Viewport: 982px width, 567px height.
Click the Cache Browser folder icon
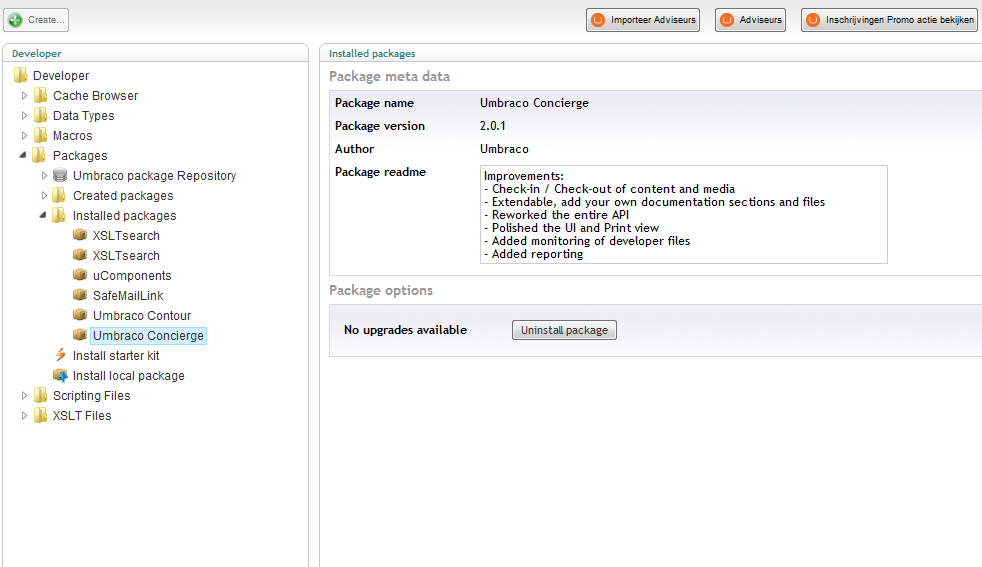[41, 95]
